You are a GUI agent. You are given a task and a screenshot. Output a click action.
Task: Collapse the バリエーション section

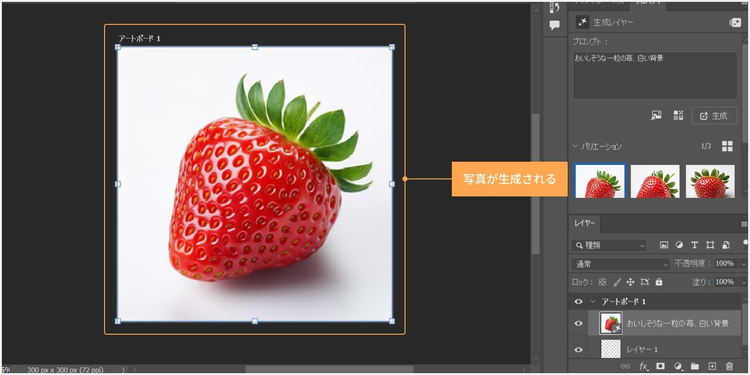pos(575,146)
